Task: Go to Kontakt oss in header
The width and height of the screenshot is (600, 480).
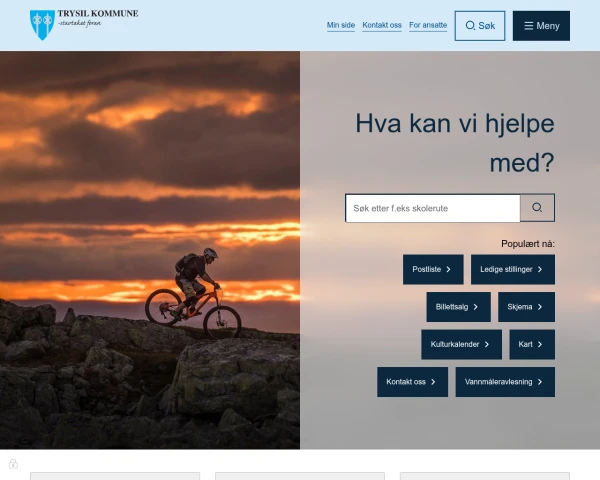Action: coord(382,26)
